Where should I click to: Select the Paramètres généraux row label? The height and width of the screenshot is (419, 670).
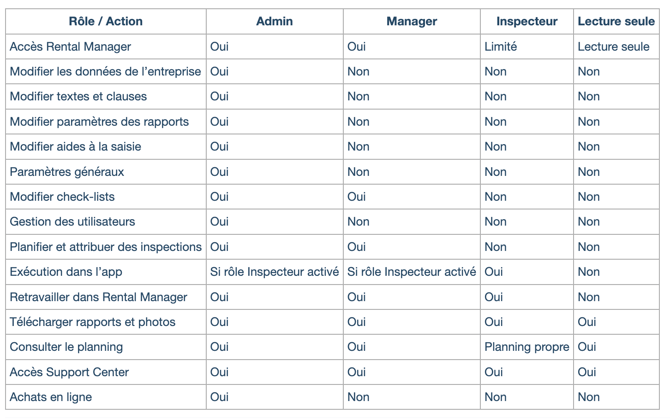[67, 172]
